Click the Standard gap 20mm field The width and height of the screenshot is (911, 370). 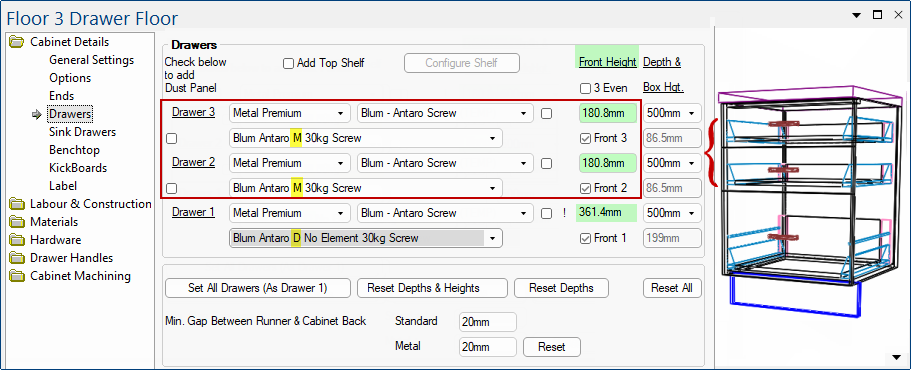pos(487,321)
